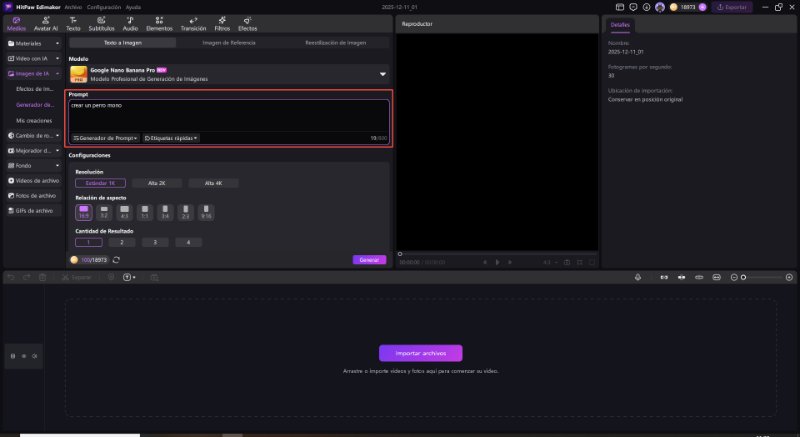This screenshot has width=800, height=437.
Task: Open the feedback message icon
Action: coord(633,7)
